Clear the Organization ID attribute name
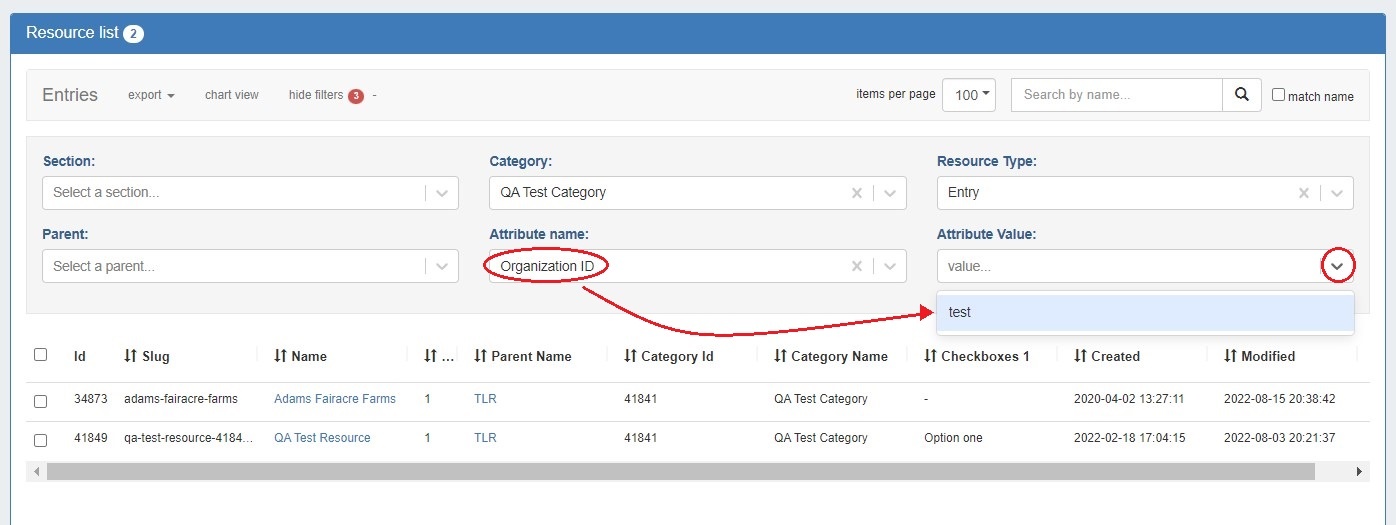1396x525 pixels. [x=856, y=267]
